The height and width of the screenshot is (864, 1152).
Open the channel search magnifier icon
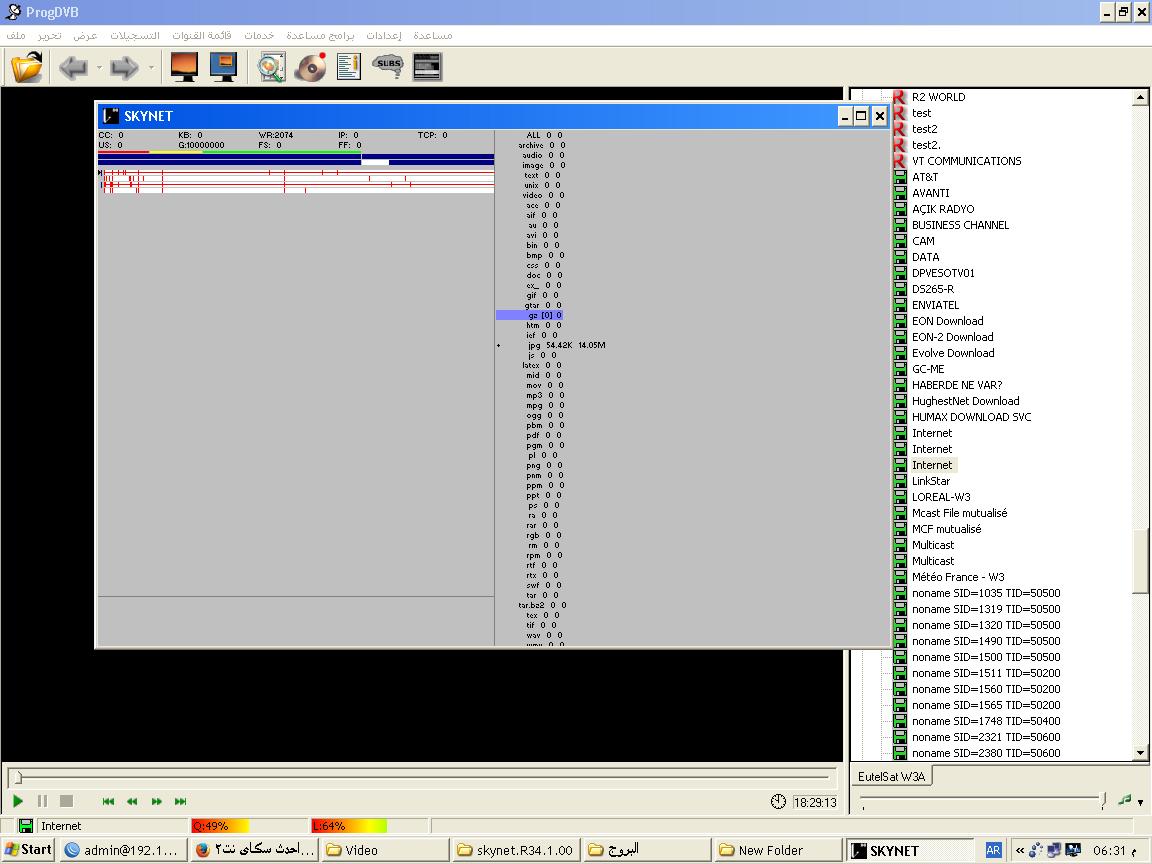[x=271, y=67]
